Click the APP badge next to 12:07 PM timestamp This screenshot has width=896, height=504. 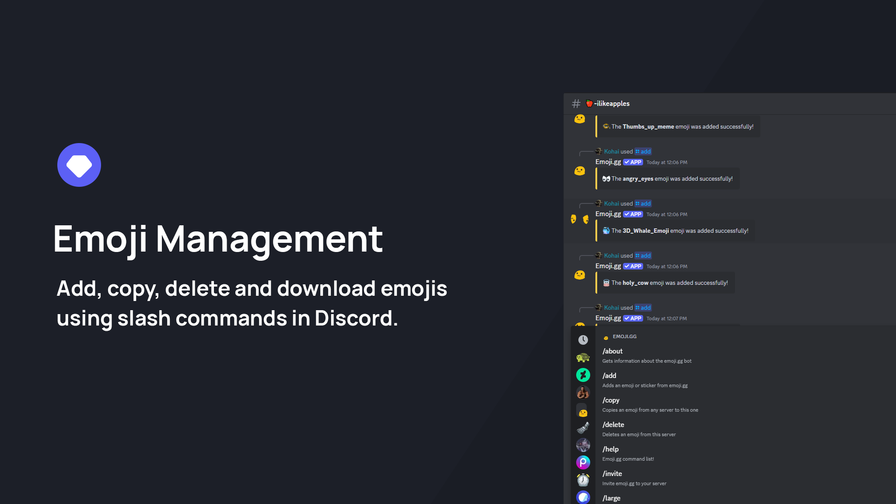coord(633,318)
